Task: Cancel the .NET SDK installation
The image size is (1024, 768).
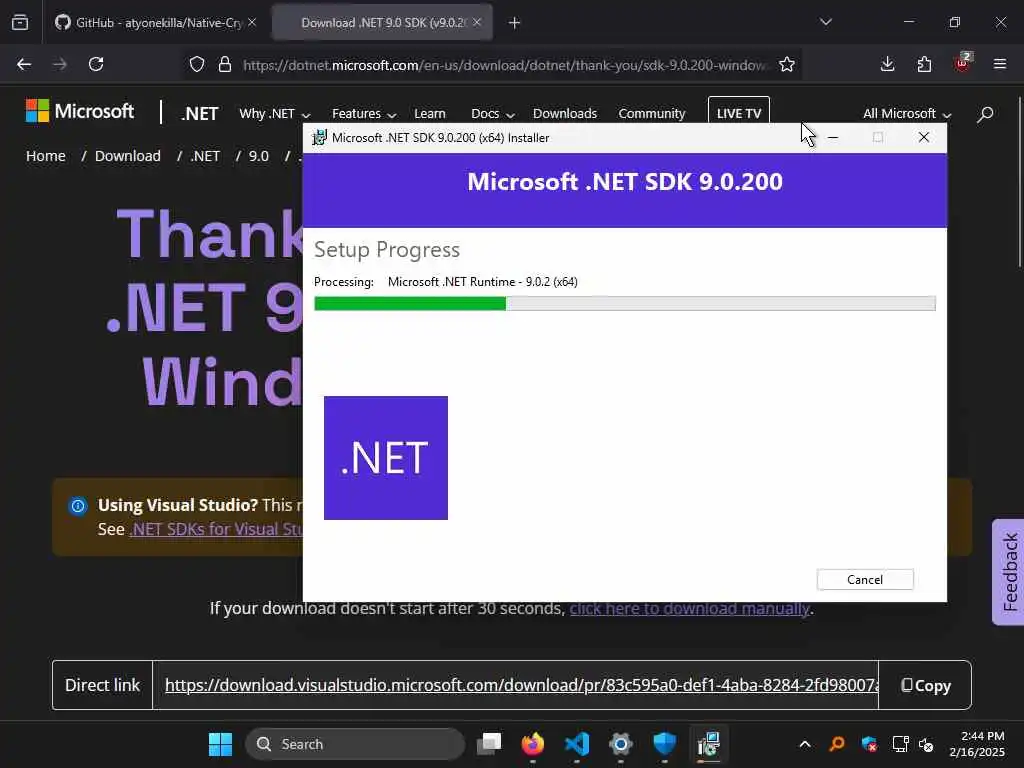Action: [x=865, y=580]
